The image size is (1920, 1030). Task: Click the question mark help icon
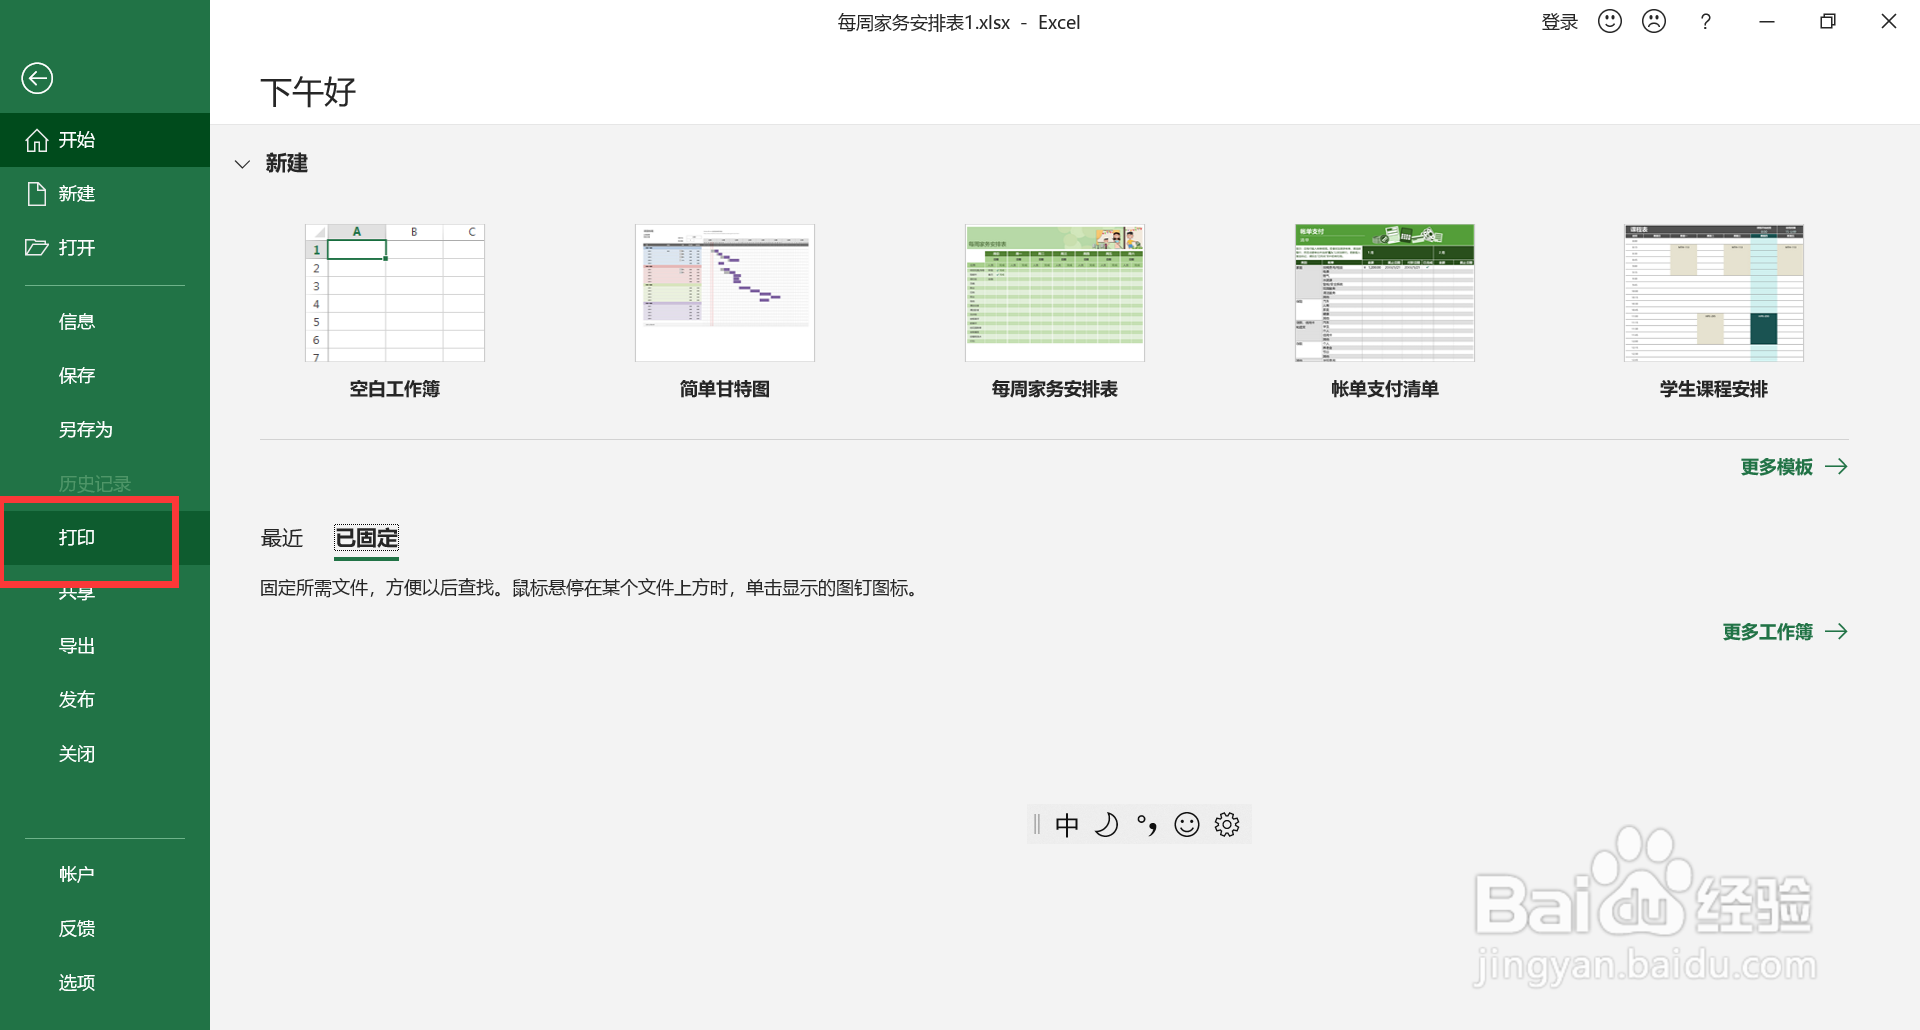pyautogui.click(x=1705, y=22)
